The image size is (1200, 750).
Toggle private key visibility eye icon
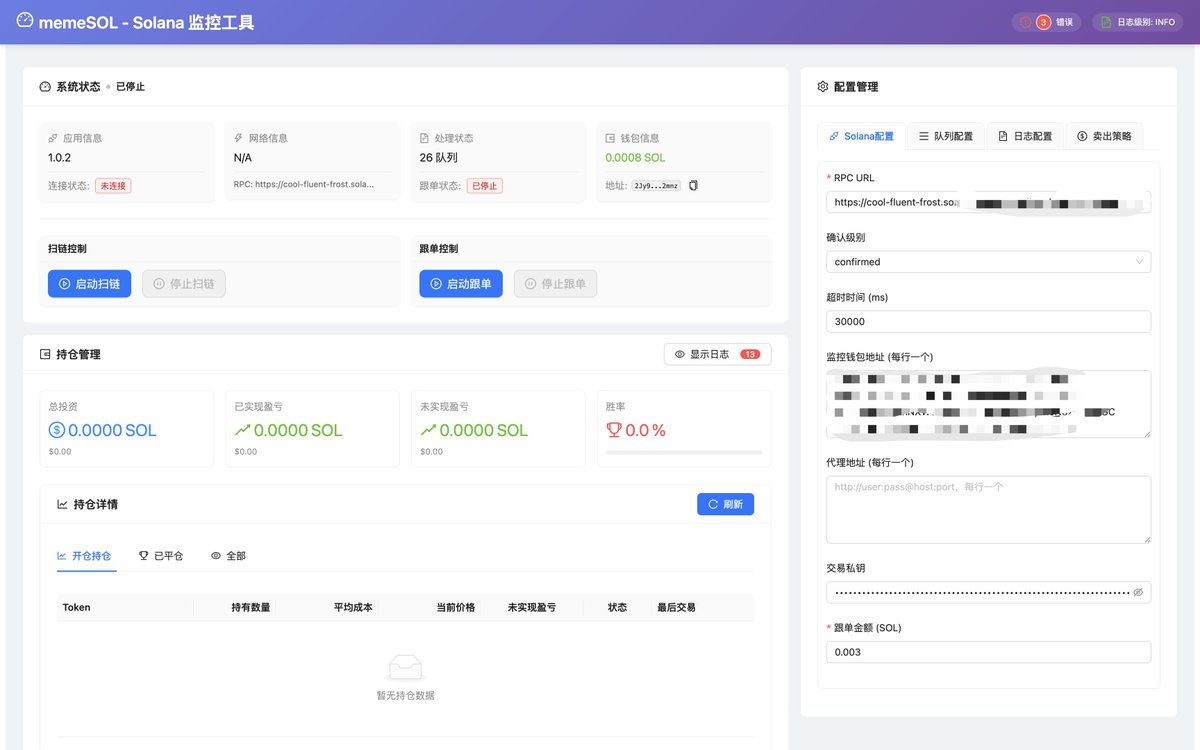[1138, 592]
